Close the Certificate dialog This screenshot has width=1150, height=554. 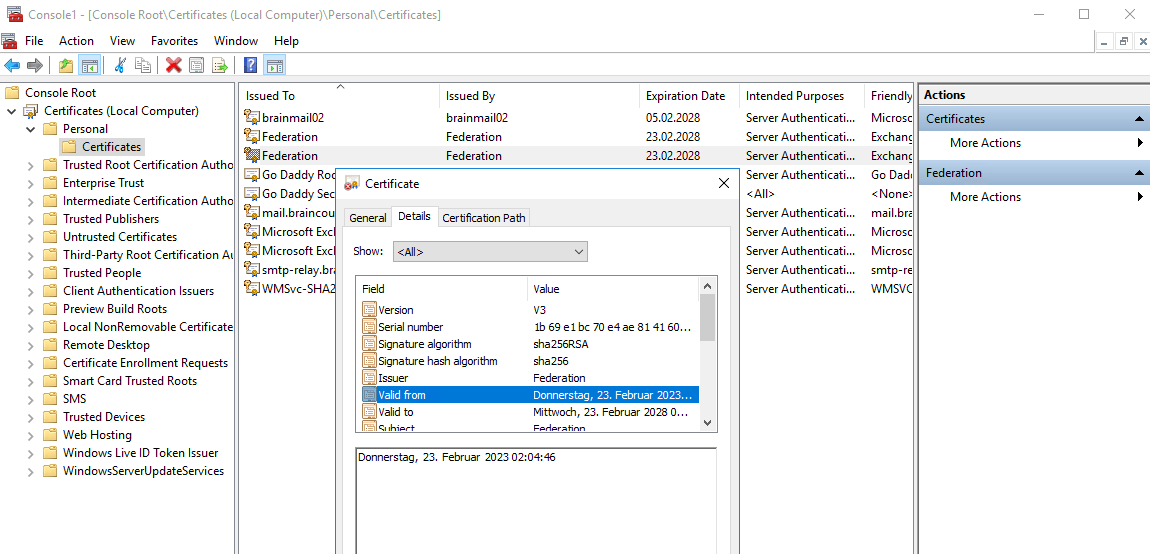click(723, 183)
